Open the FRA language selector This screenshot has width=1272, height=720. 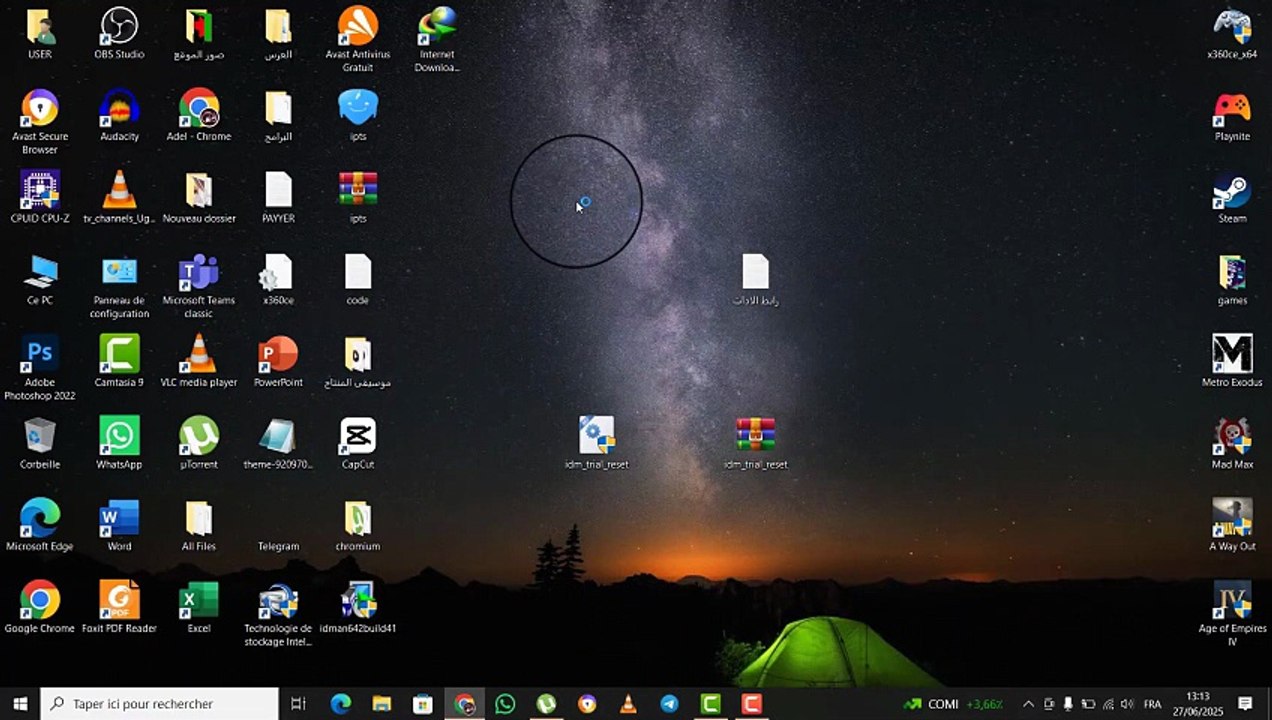tap(1152, 704)
